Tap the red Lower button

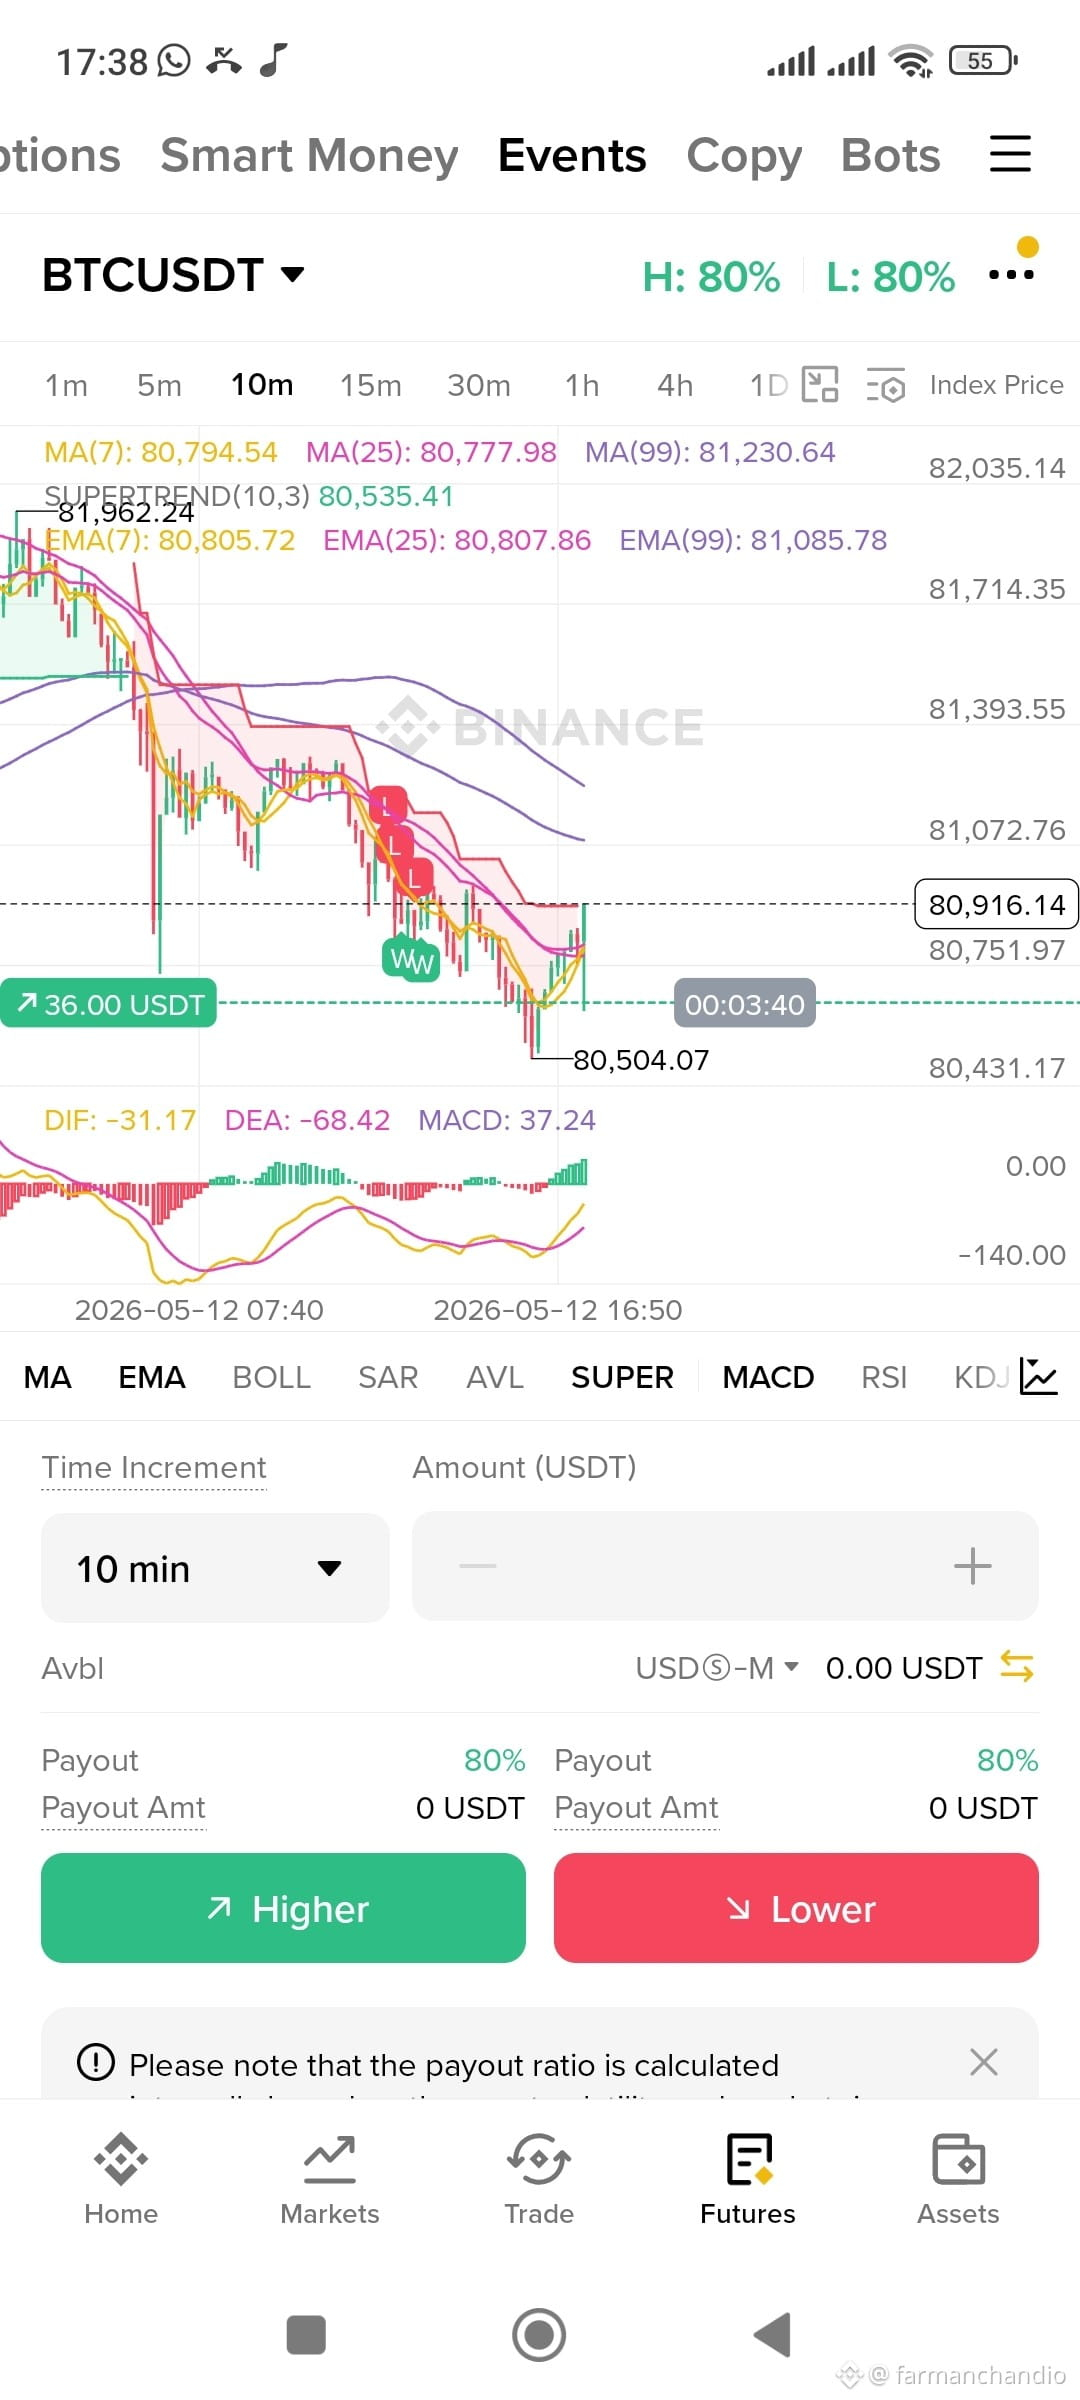point(796,1908)
